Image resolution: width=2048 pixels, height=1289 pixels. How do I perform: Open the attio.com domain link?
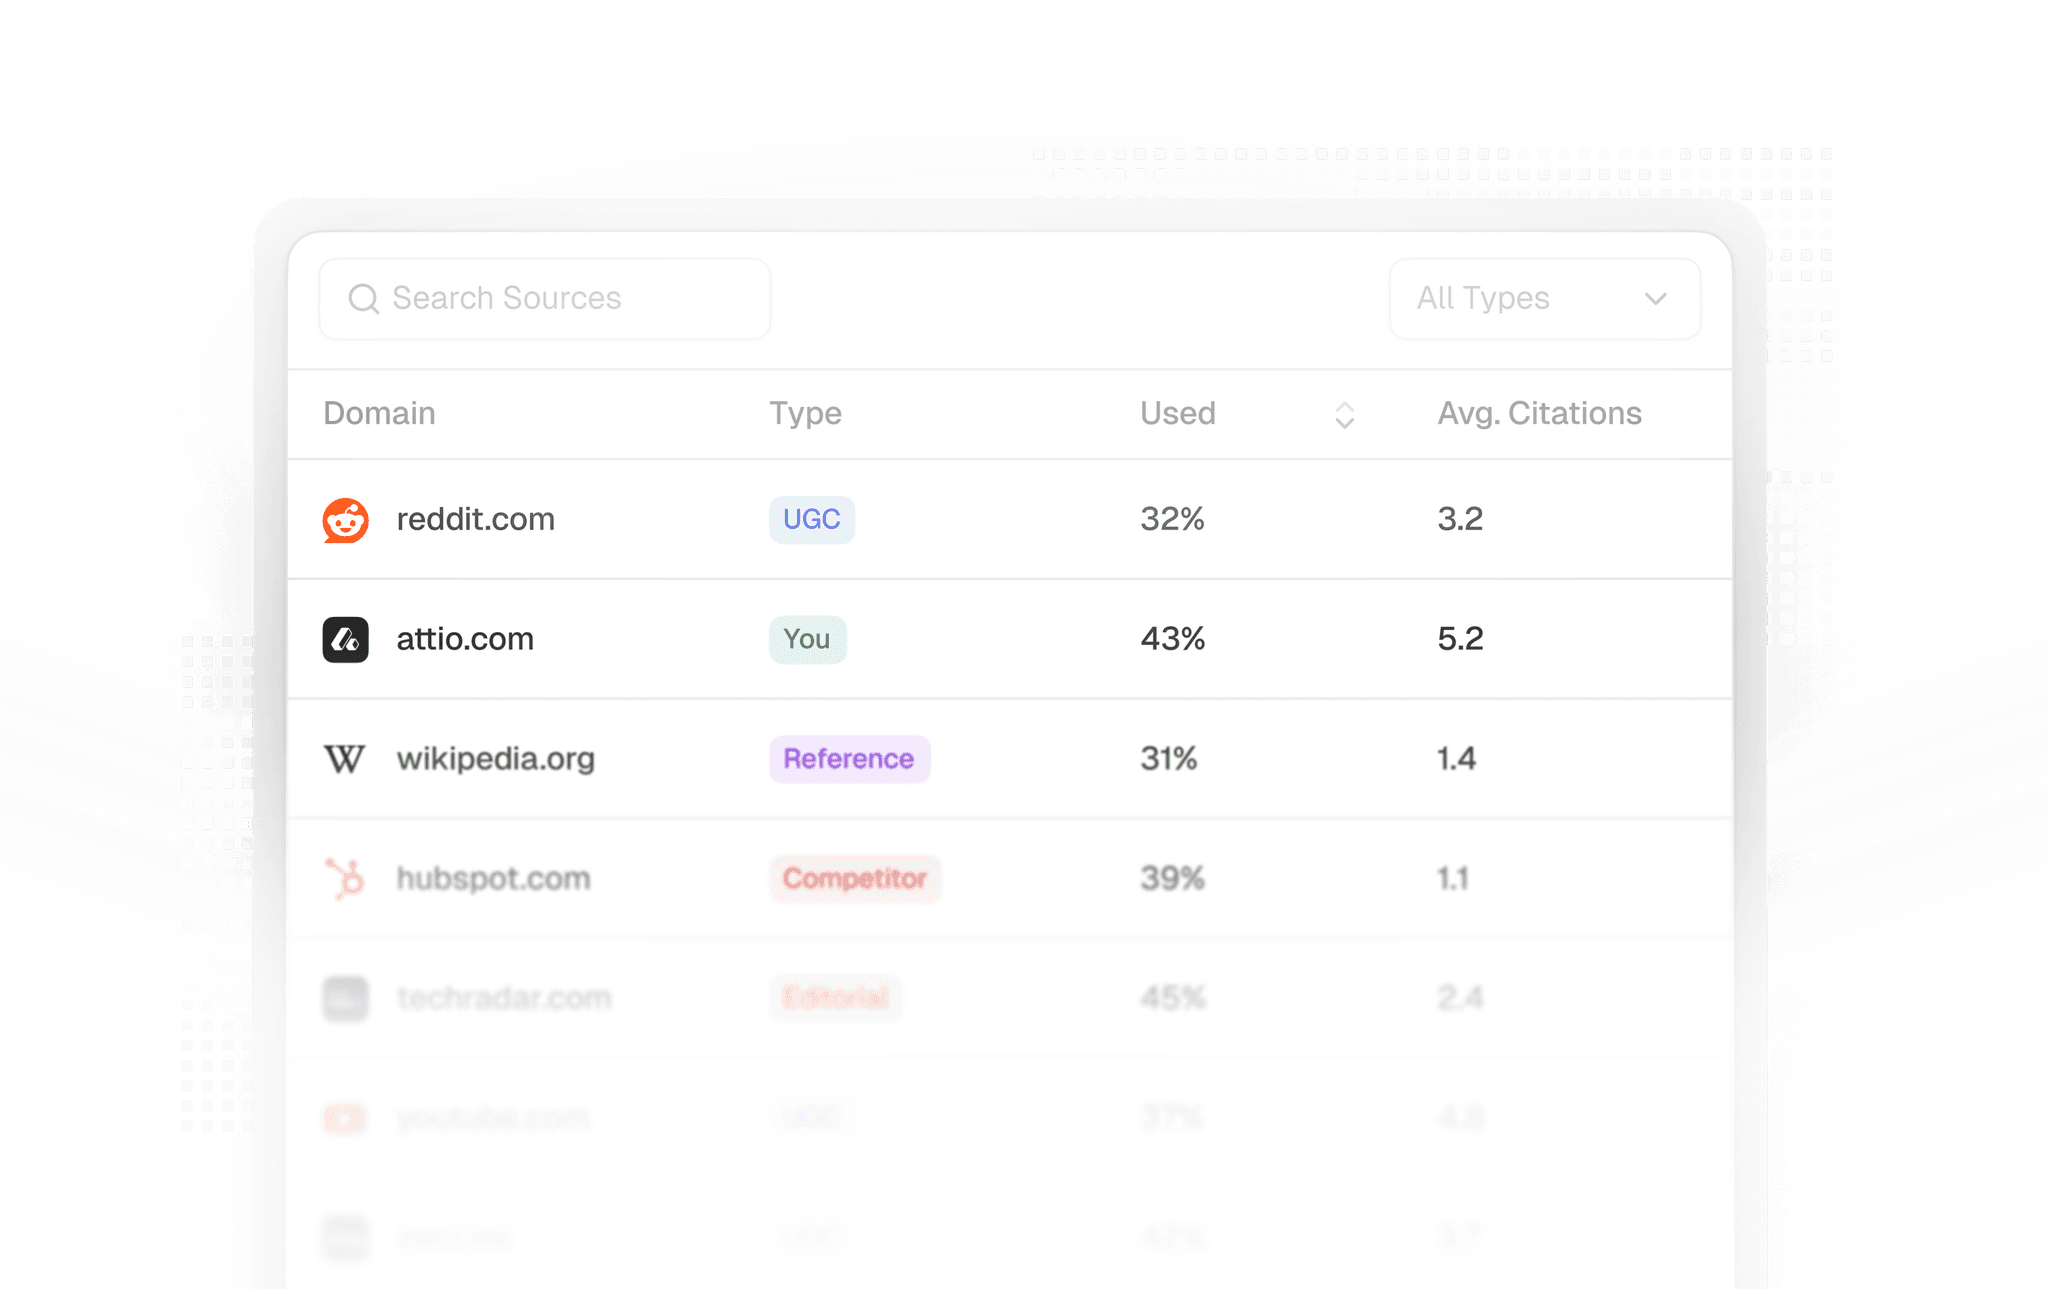[465, 639]
